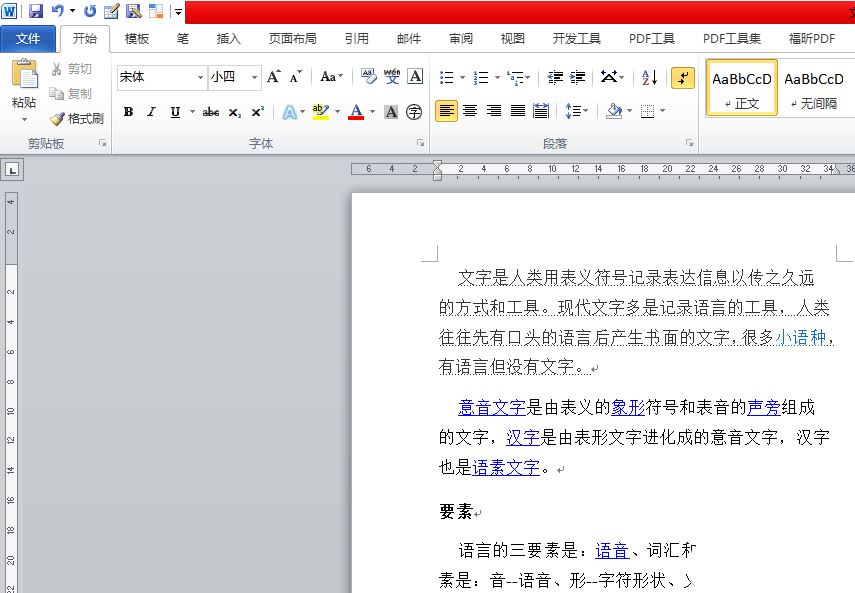Sort text with the AZ sort icon

pos(650,78)
